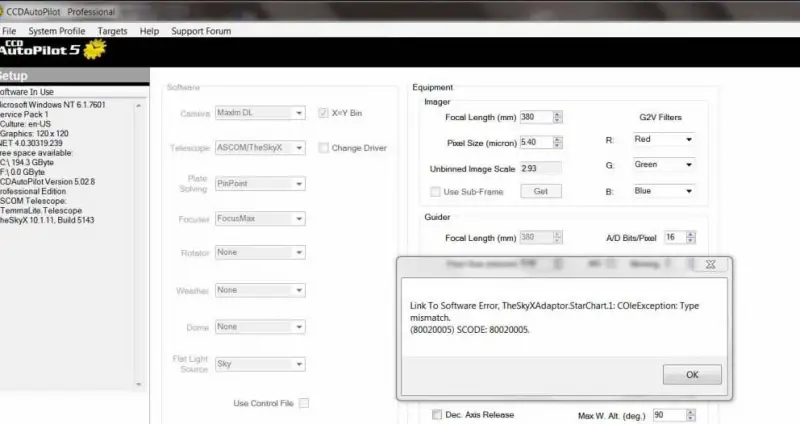Toggle the X=Y Bin checkbox
The image size is (800, 424).
click(x=324, y=113)
